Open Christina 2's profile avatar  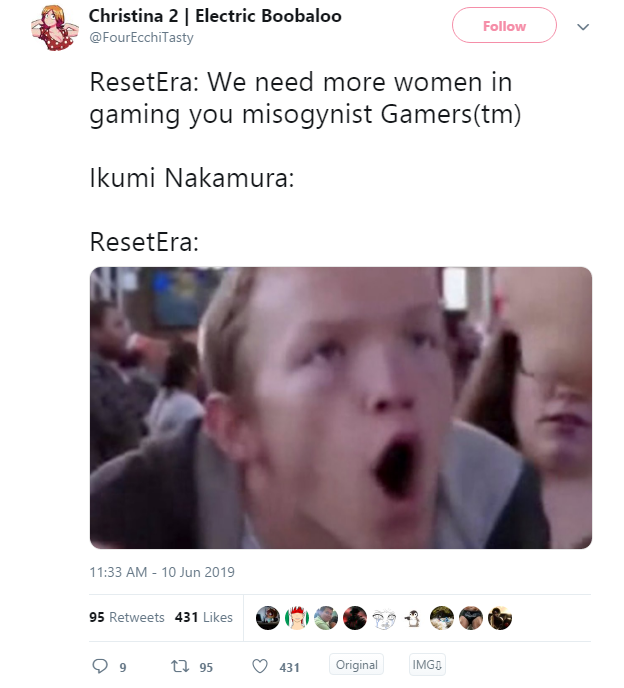click(55, 27)
